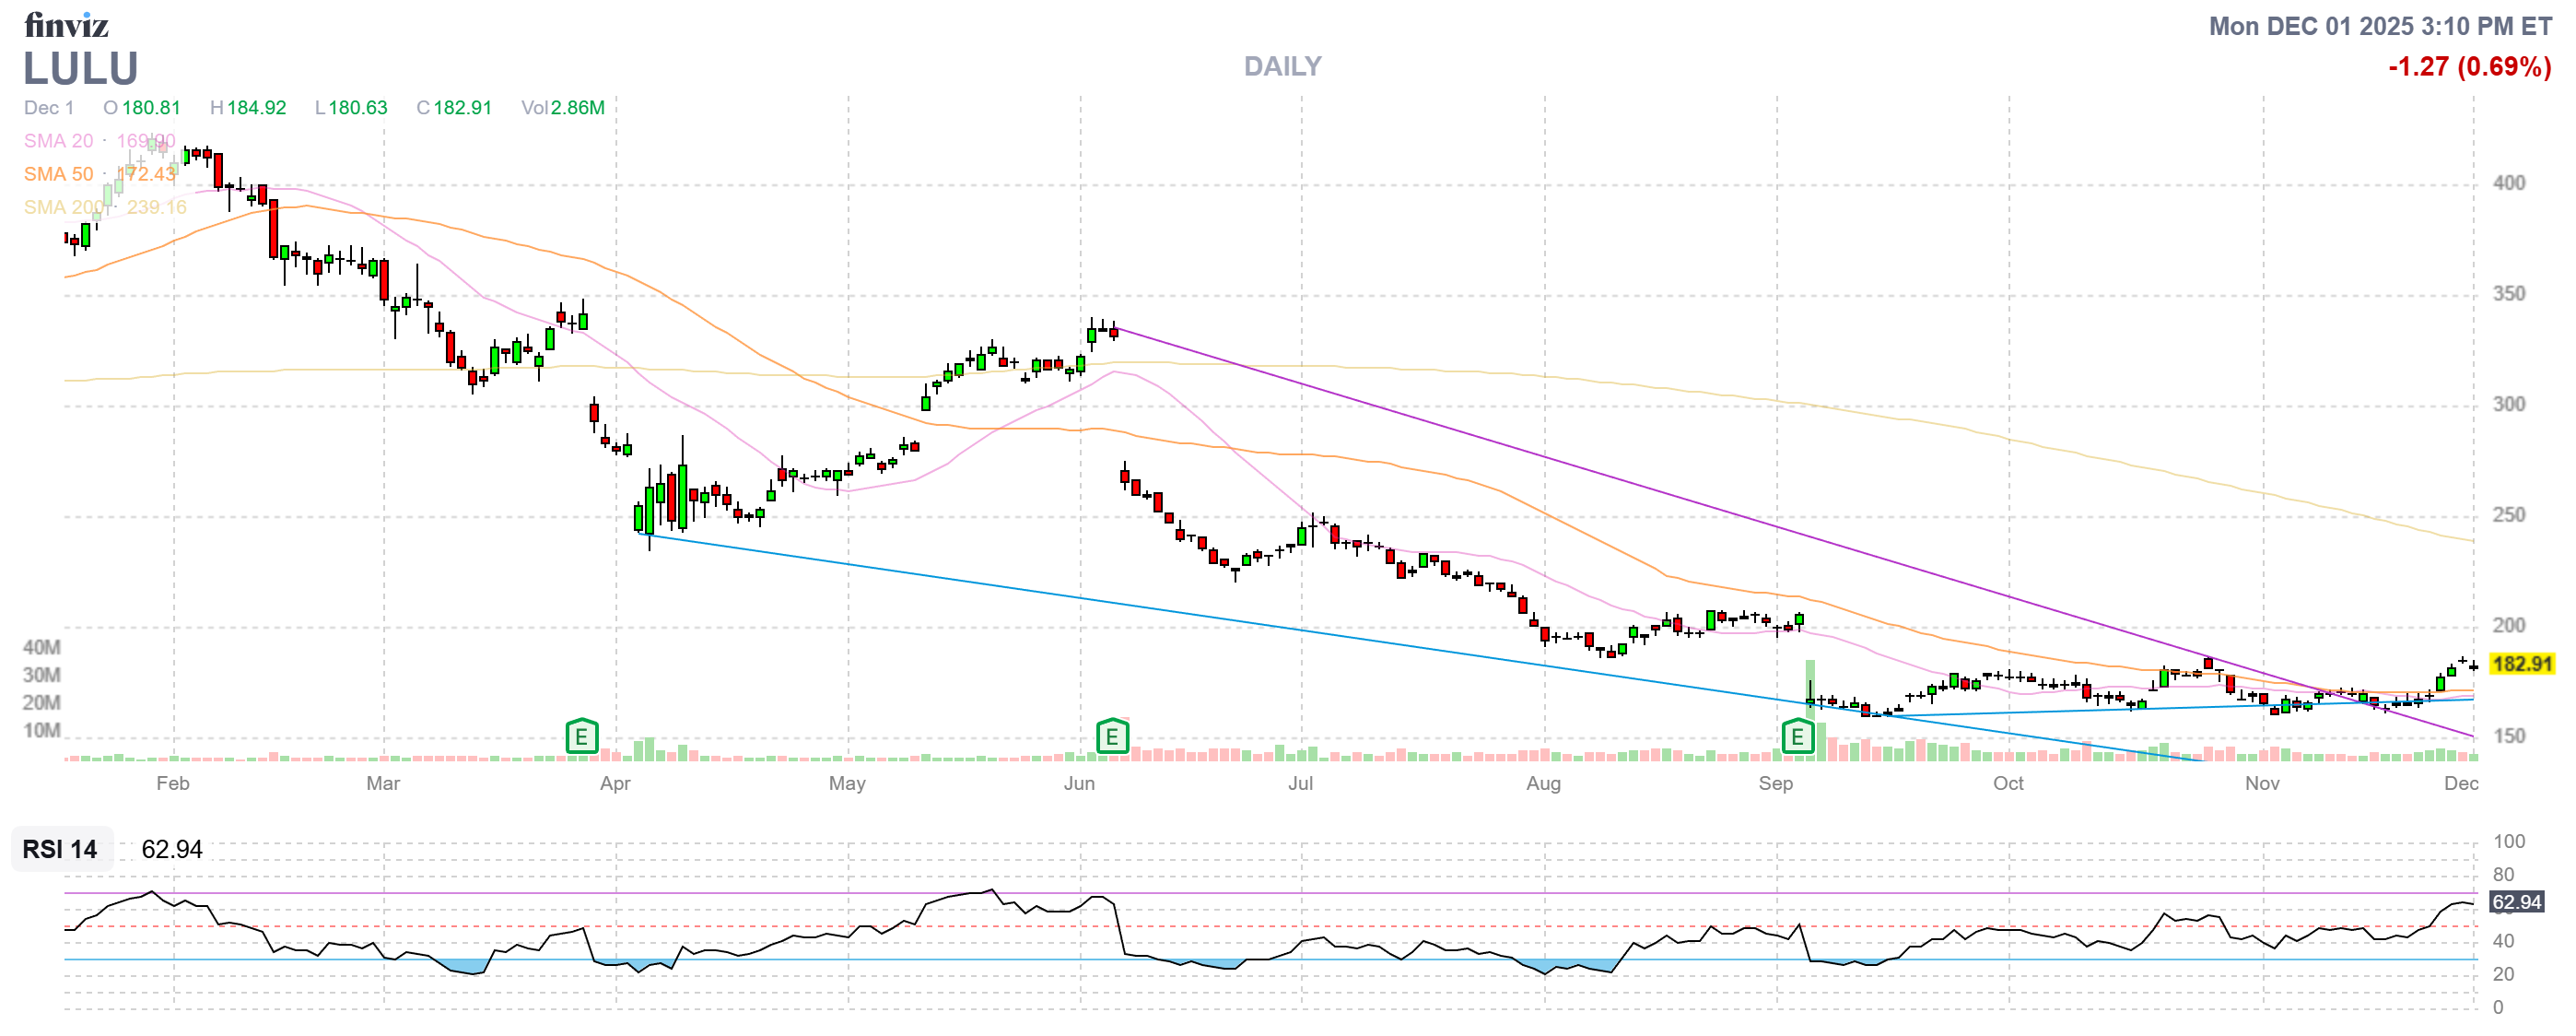The height and width of the screenshot is (1036, 2576).
Task: Click the finviz logo
Action: (x=66, y=24)
